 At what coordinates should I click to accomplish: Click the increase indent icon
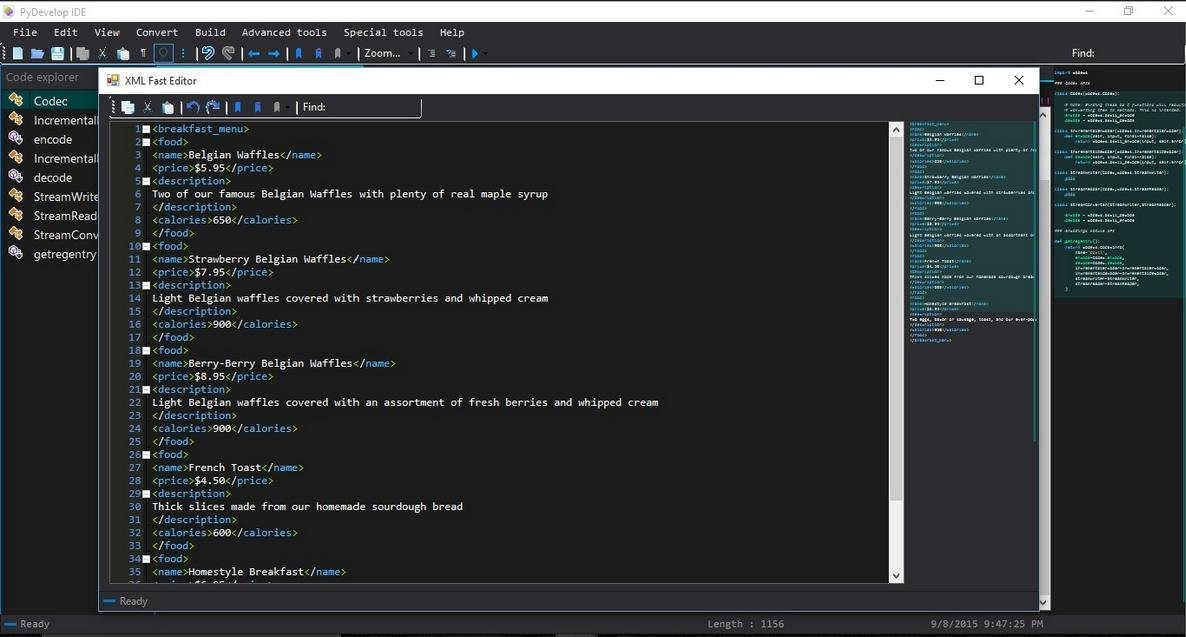click(x=431, y=53)
